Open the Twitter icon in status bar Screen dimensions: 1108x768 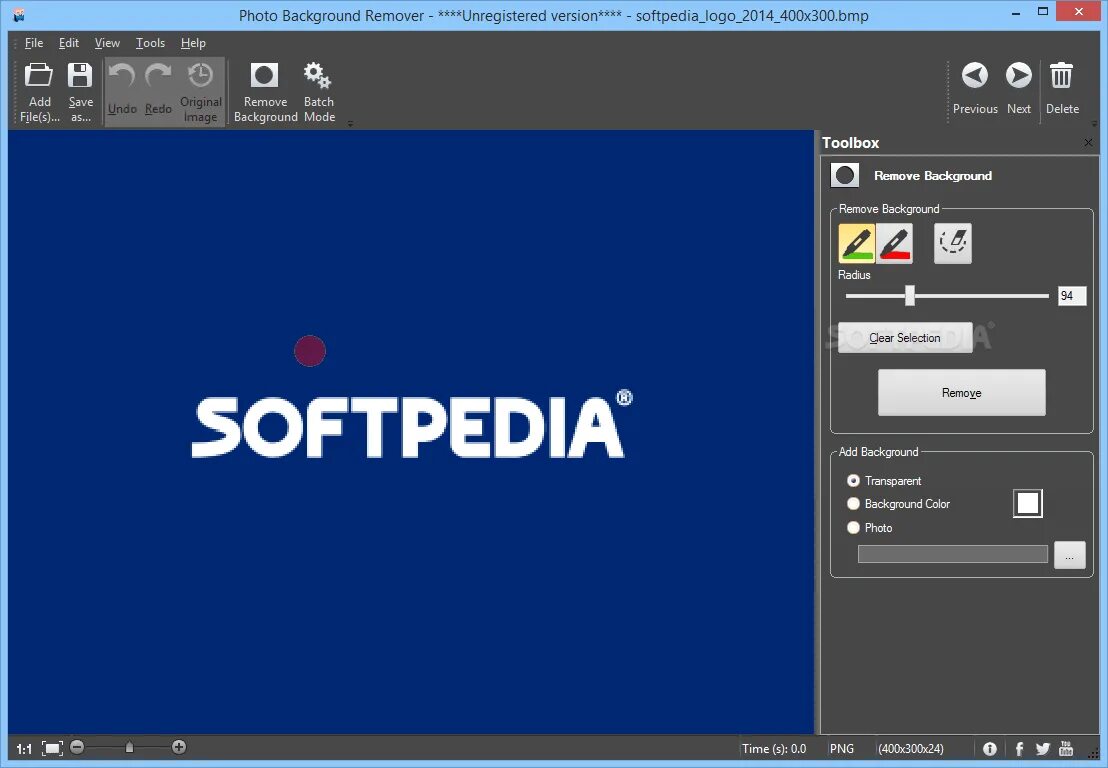pyautogui.click(x=1043, y=749)
